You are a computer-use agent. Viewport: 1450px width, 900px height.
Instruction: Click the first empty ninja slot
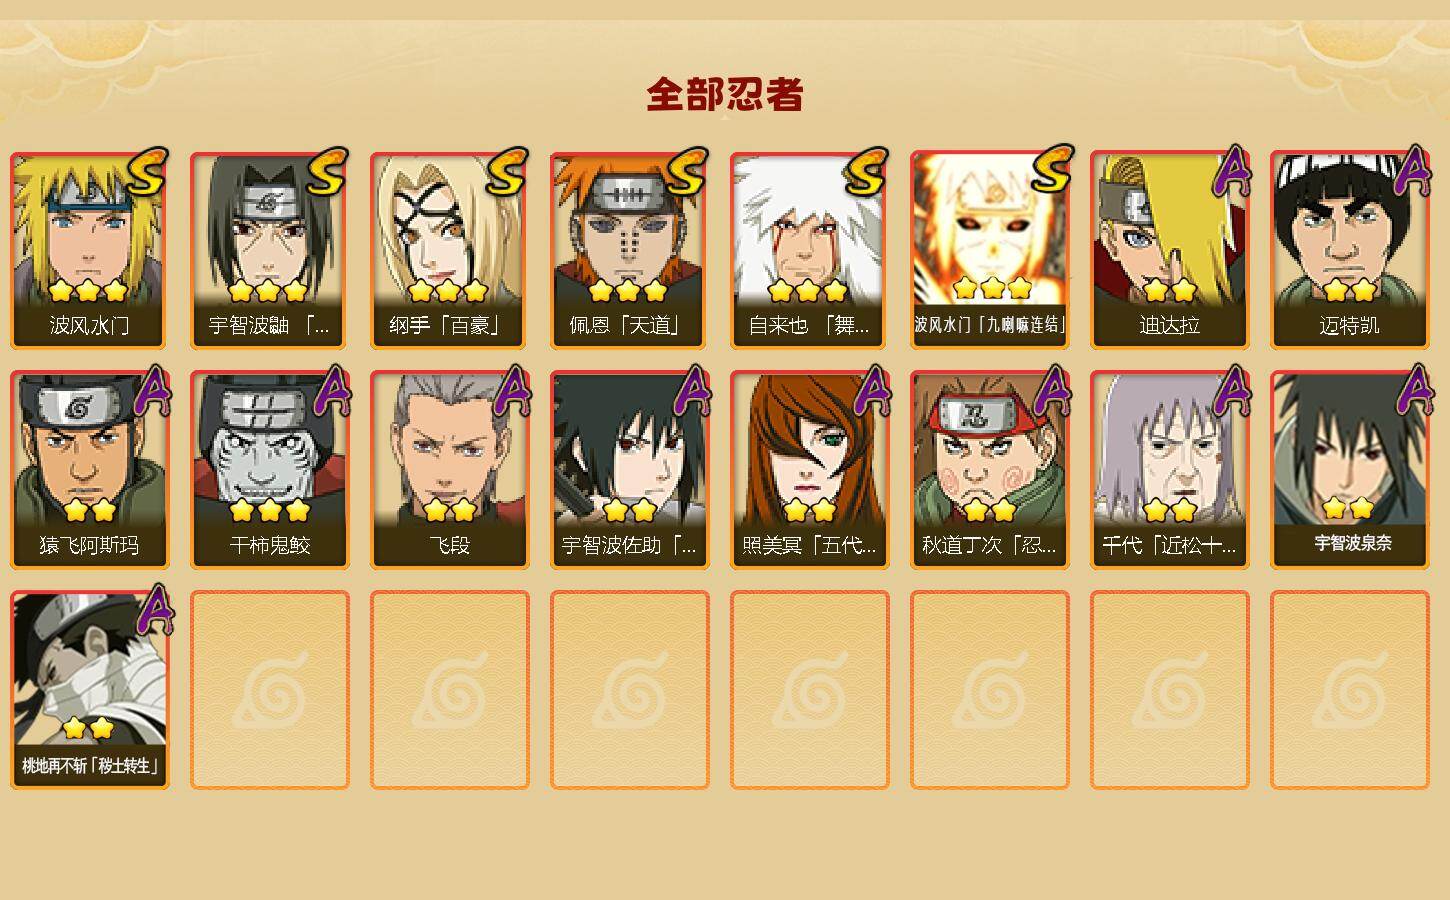click(269, 690)
